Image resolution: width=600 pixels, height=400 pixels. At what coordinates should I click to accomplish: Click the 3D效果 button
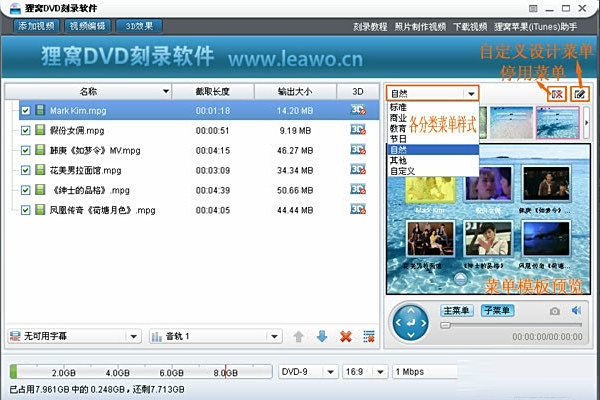(x=139, y=26)
